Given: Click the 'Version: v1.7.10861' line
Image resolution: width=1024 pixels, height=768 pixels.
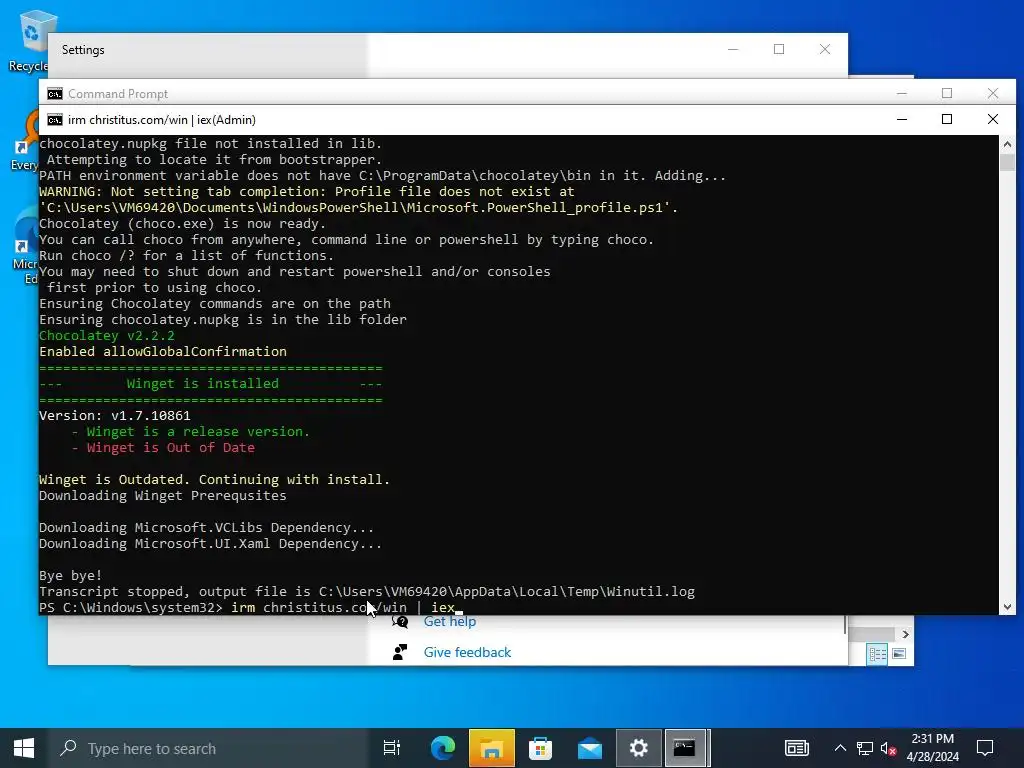Looking at the screenshot, I should click(115, 416).
